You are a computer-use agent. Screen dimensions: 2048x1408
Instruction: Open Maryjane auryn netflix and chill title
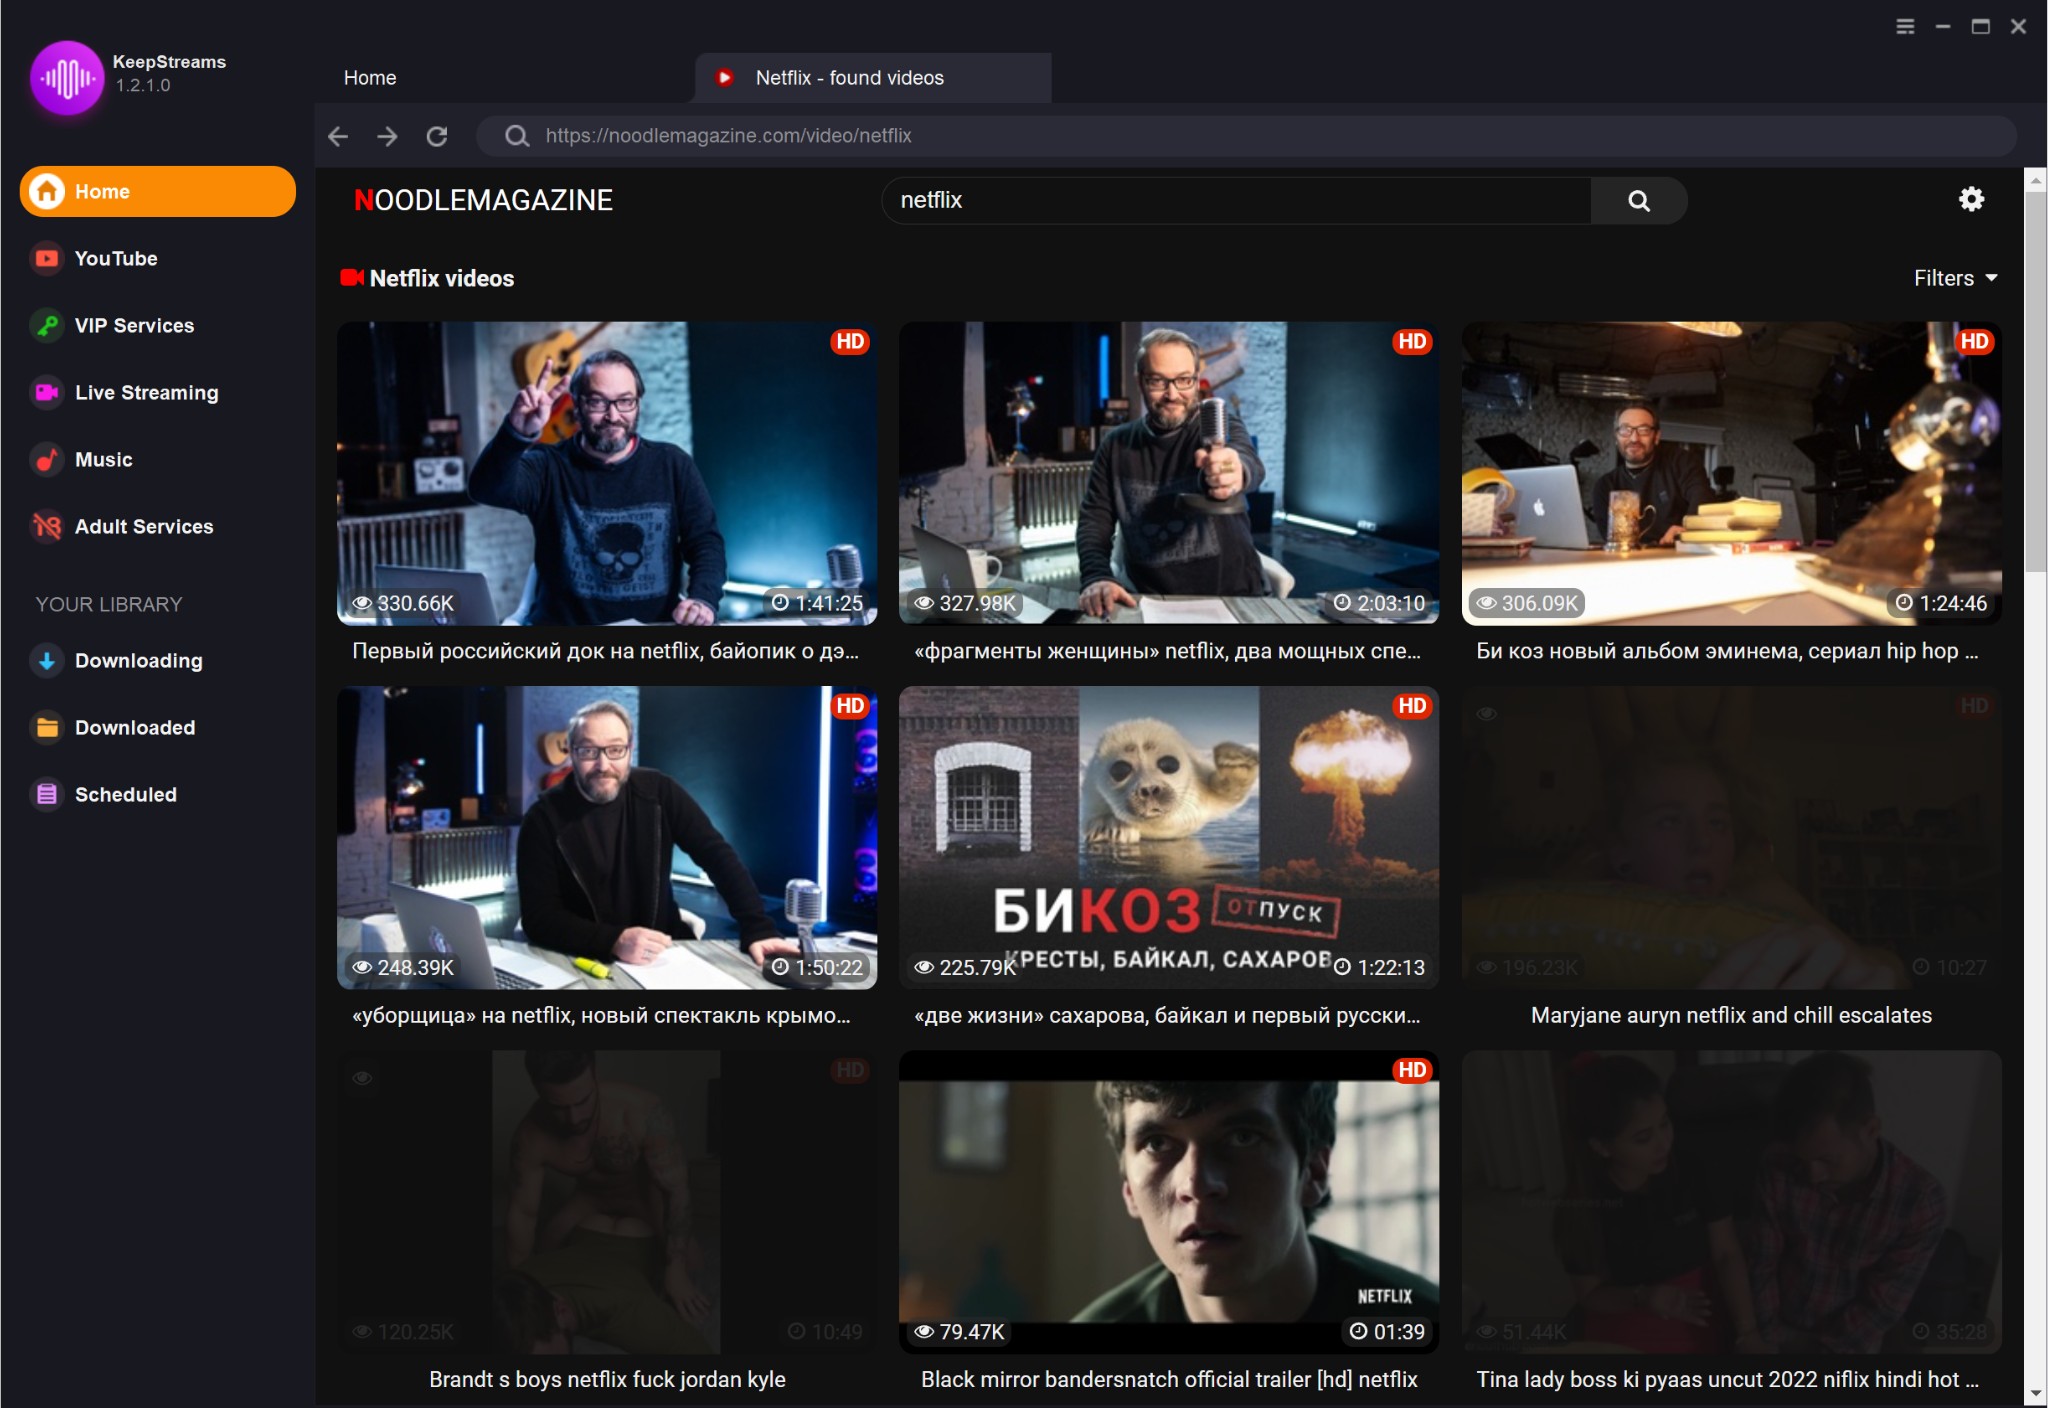click(1731, 1015)
